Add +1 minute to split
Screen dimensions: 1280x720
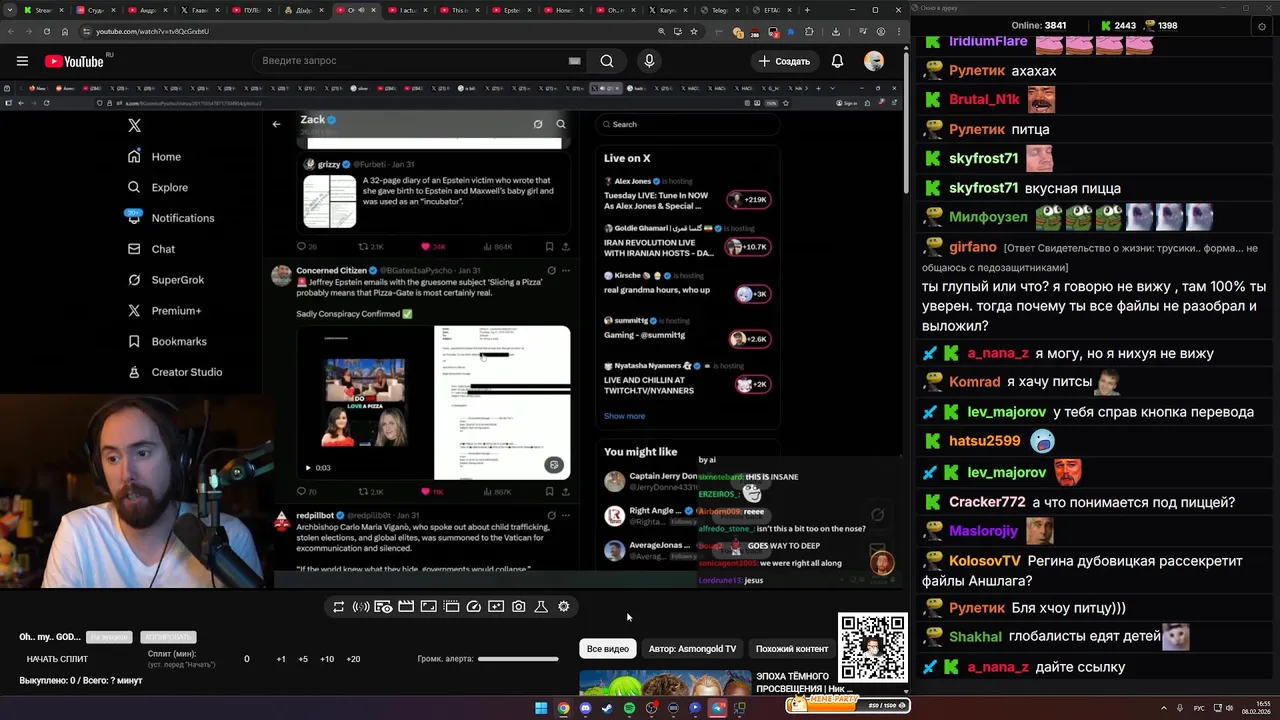pos(281,659)
